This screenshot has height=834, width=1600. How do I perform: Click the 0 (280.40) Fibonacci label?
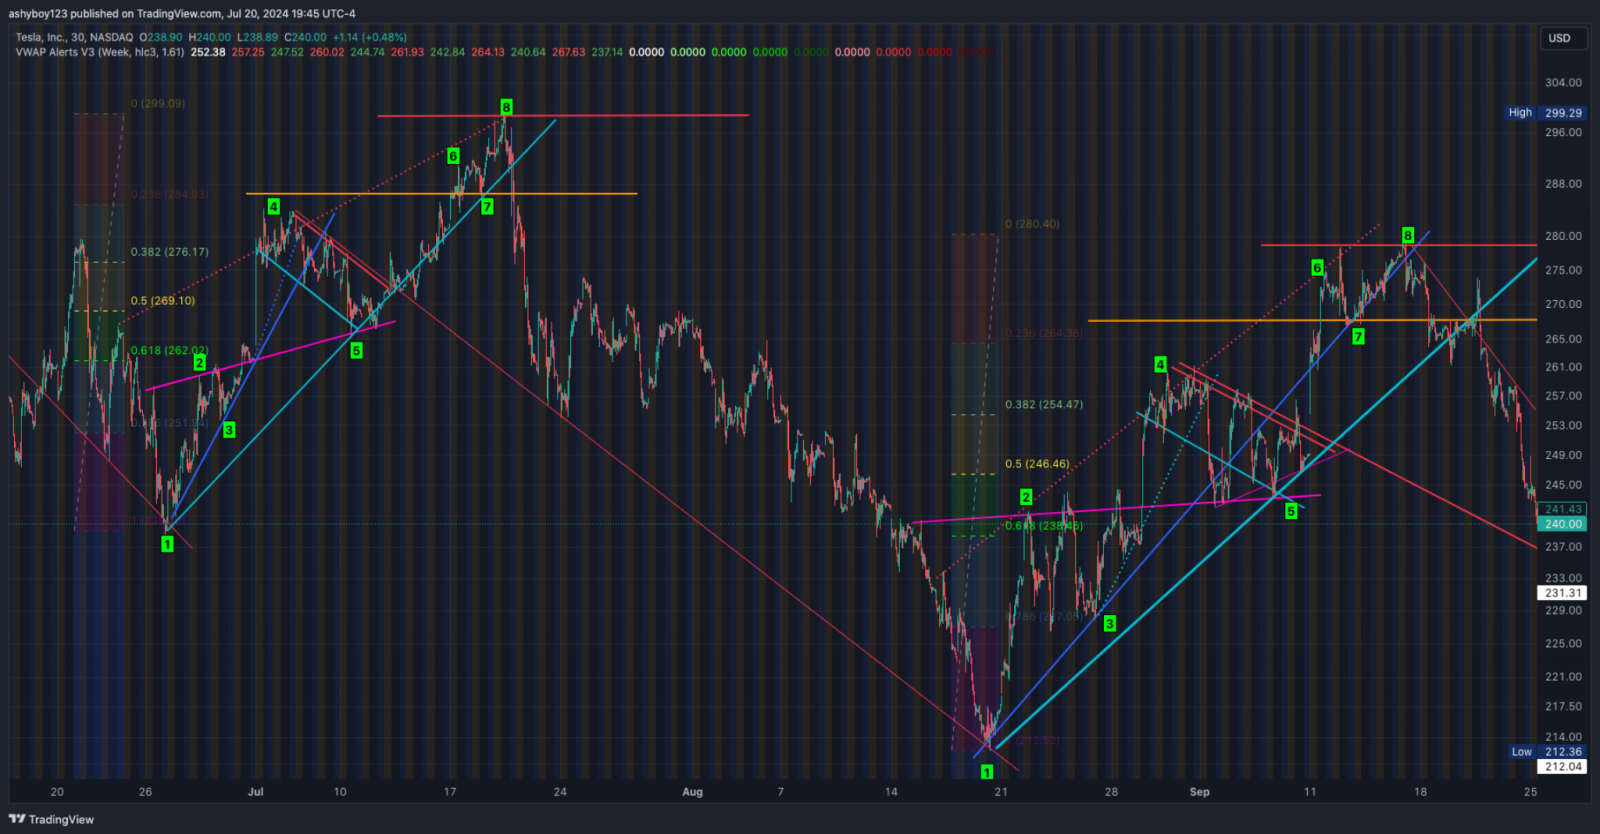[1032, 224]
